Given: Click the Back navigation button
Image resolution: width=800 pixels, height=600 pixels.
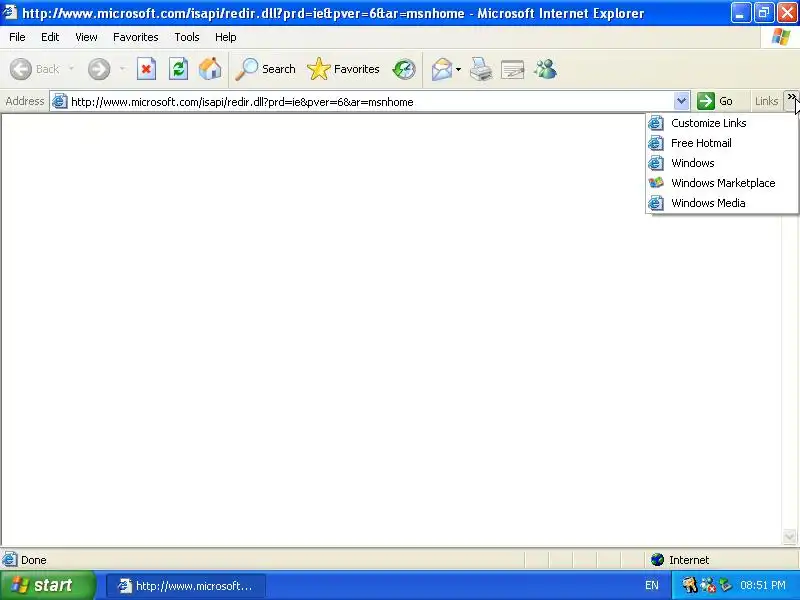Looking at the screenshot, I should (x=35, y=69).
